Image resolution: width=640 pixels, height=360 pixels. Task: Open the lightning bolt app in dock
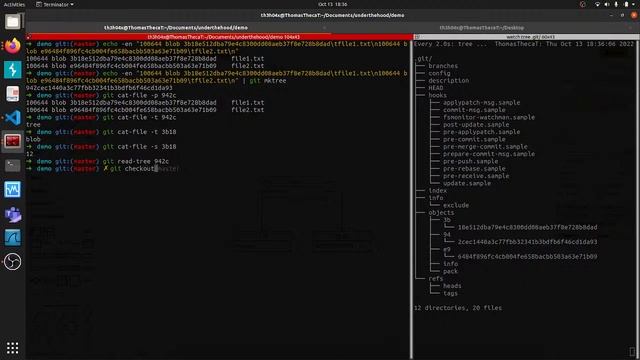(13, 70)
